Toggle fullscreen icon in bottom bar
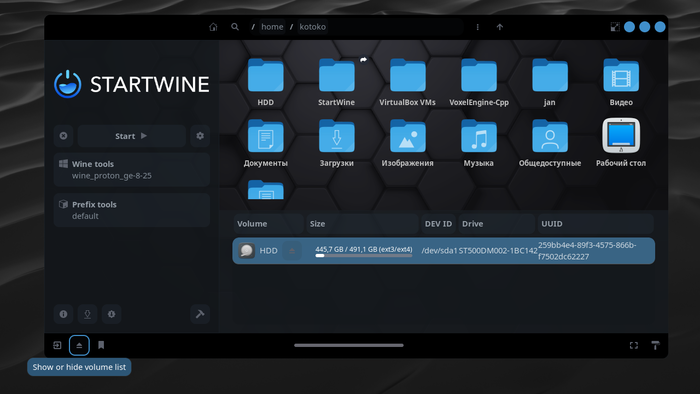 [x=634, y=345]
